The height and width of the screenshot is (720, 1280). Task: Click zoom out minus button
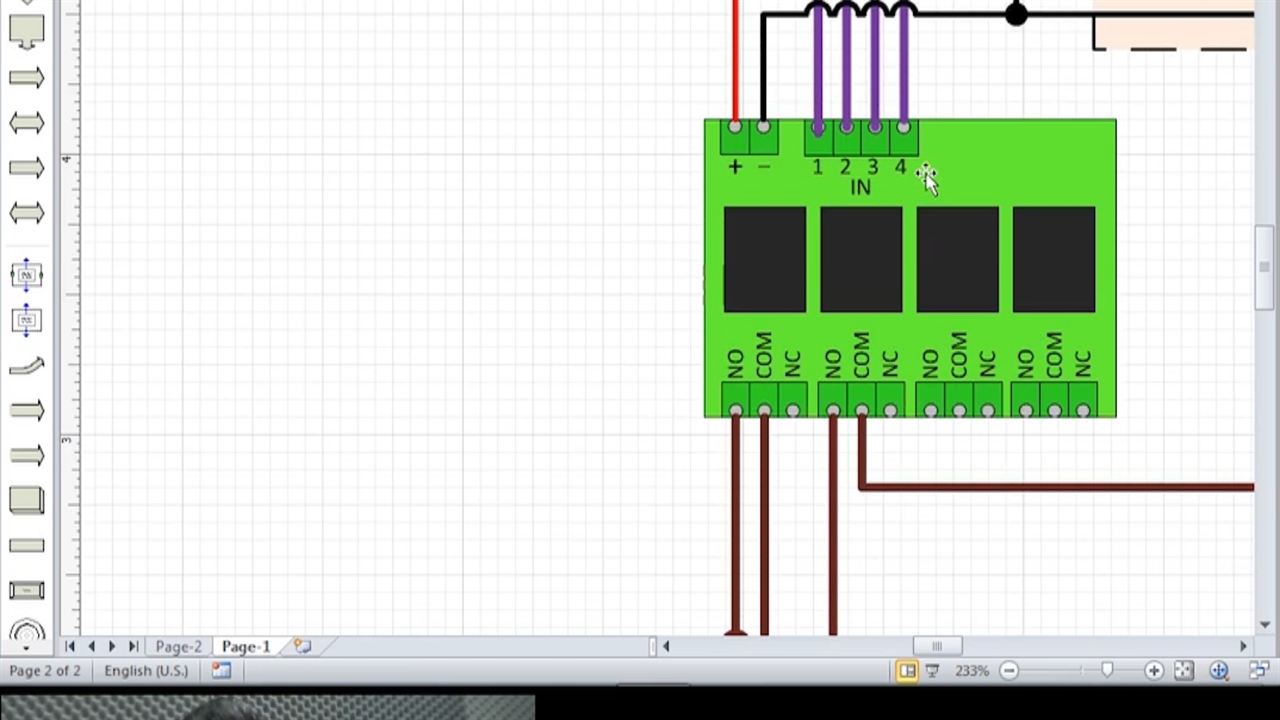pos(1009,671)
